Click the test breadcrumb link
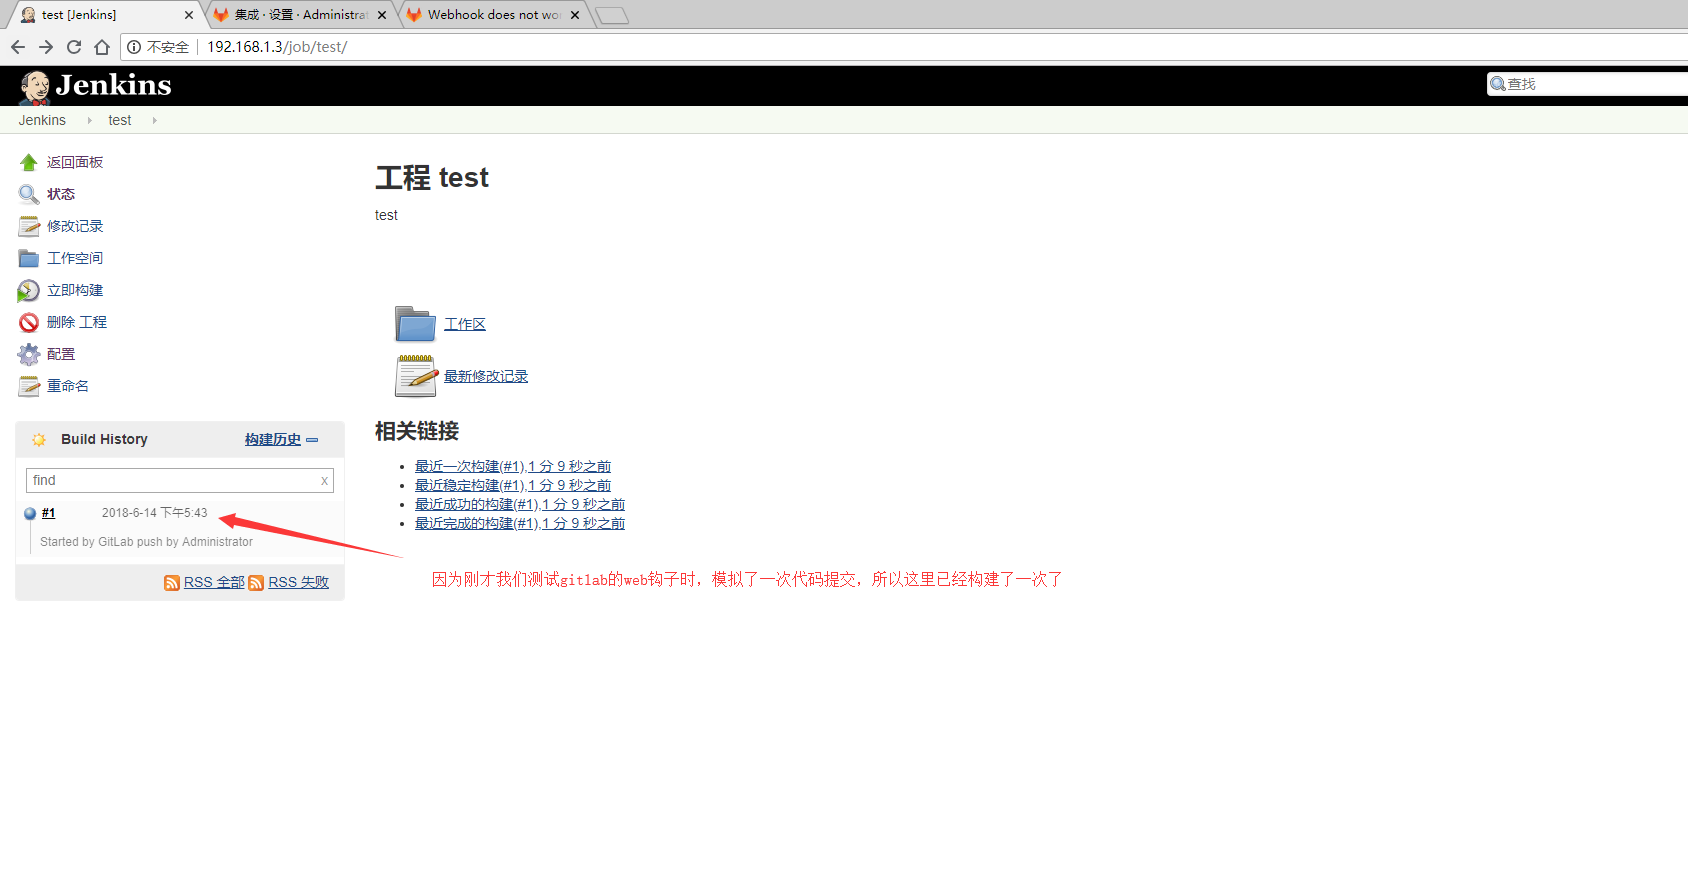Viewport: 1688px width, 882px height. [x=120, y=120]
